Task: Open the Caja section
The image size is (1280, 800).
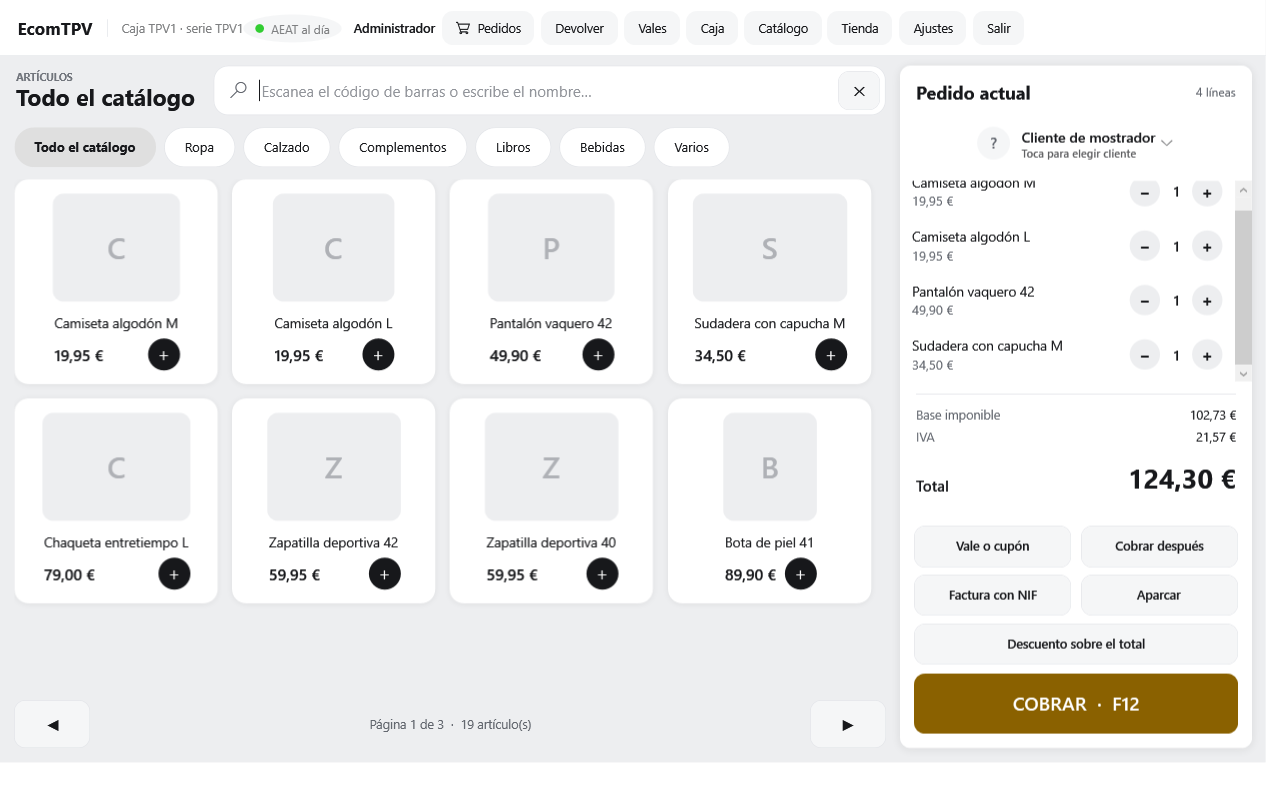Action: 712,28
